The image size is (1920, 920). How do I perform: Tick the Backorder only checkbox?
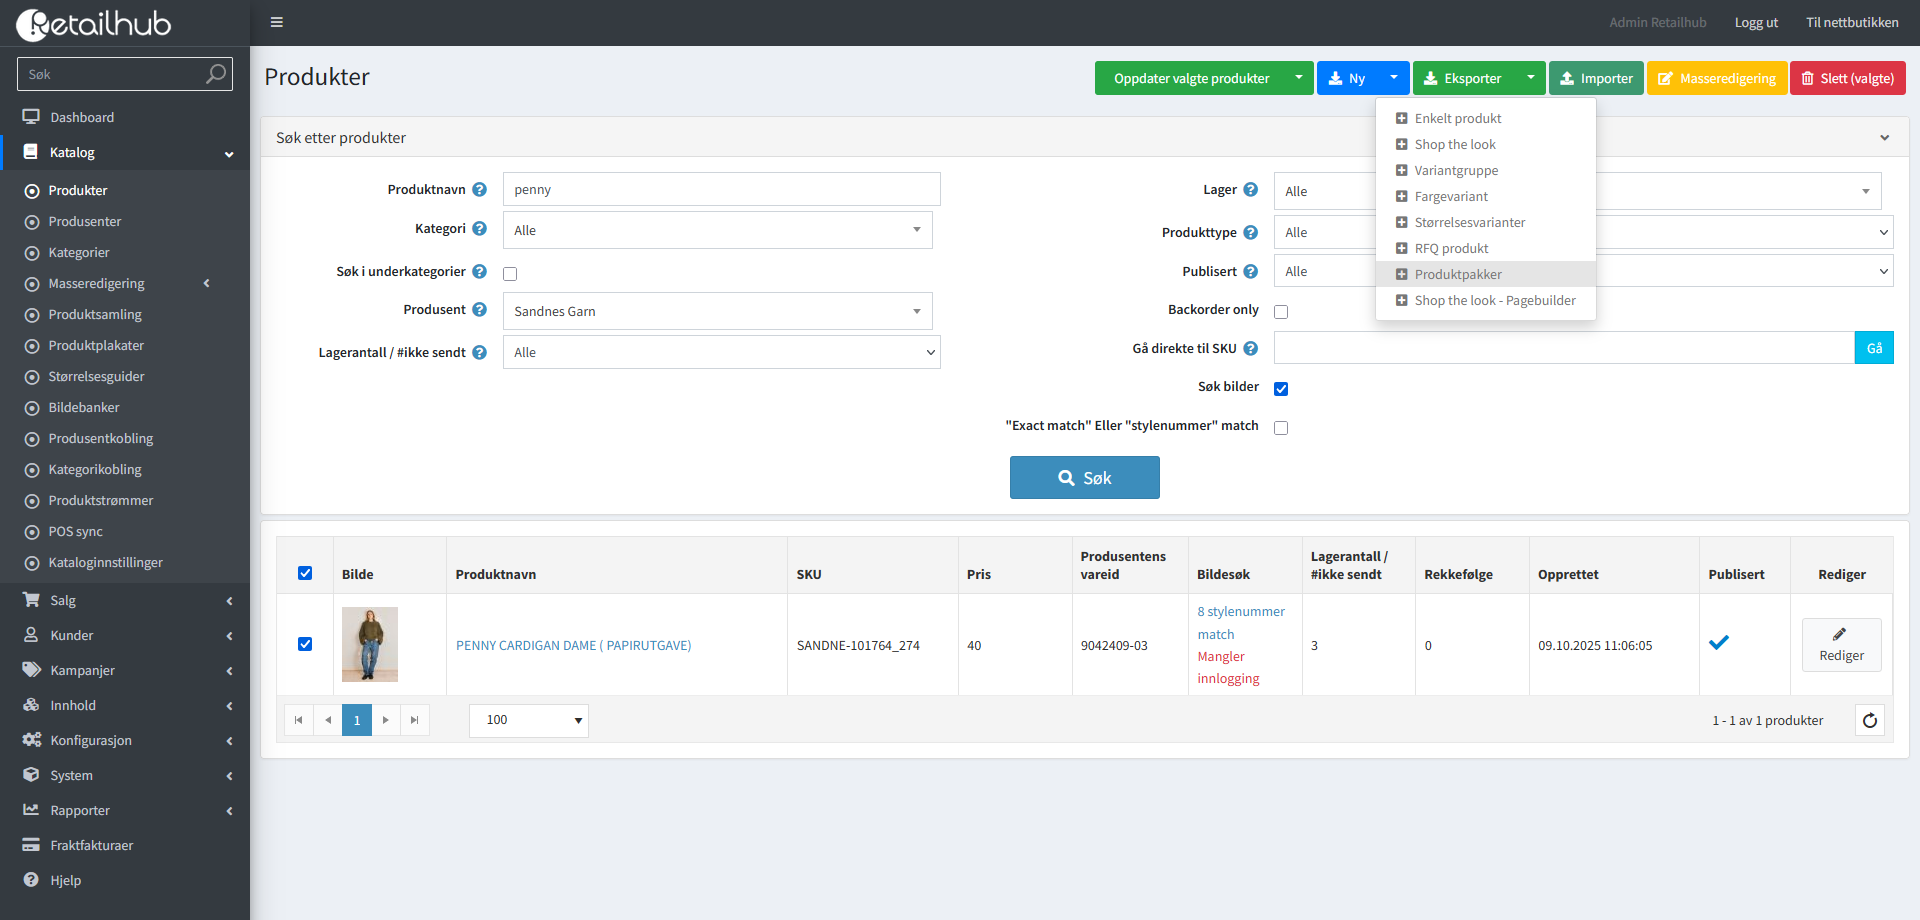tap(1281, 312)
